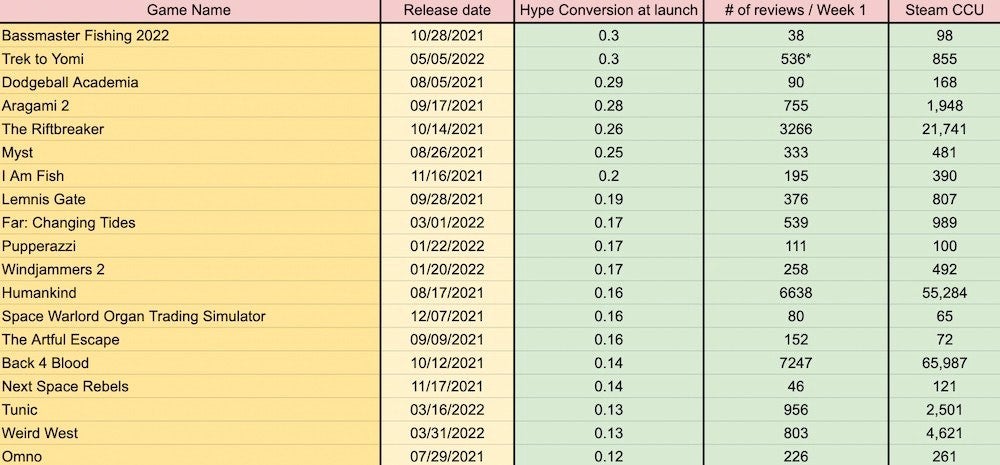
Task: Select the Steam CCU column header
Action: click(x=945, y=11)
